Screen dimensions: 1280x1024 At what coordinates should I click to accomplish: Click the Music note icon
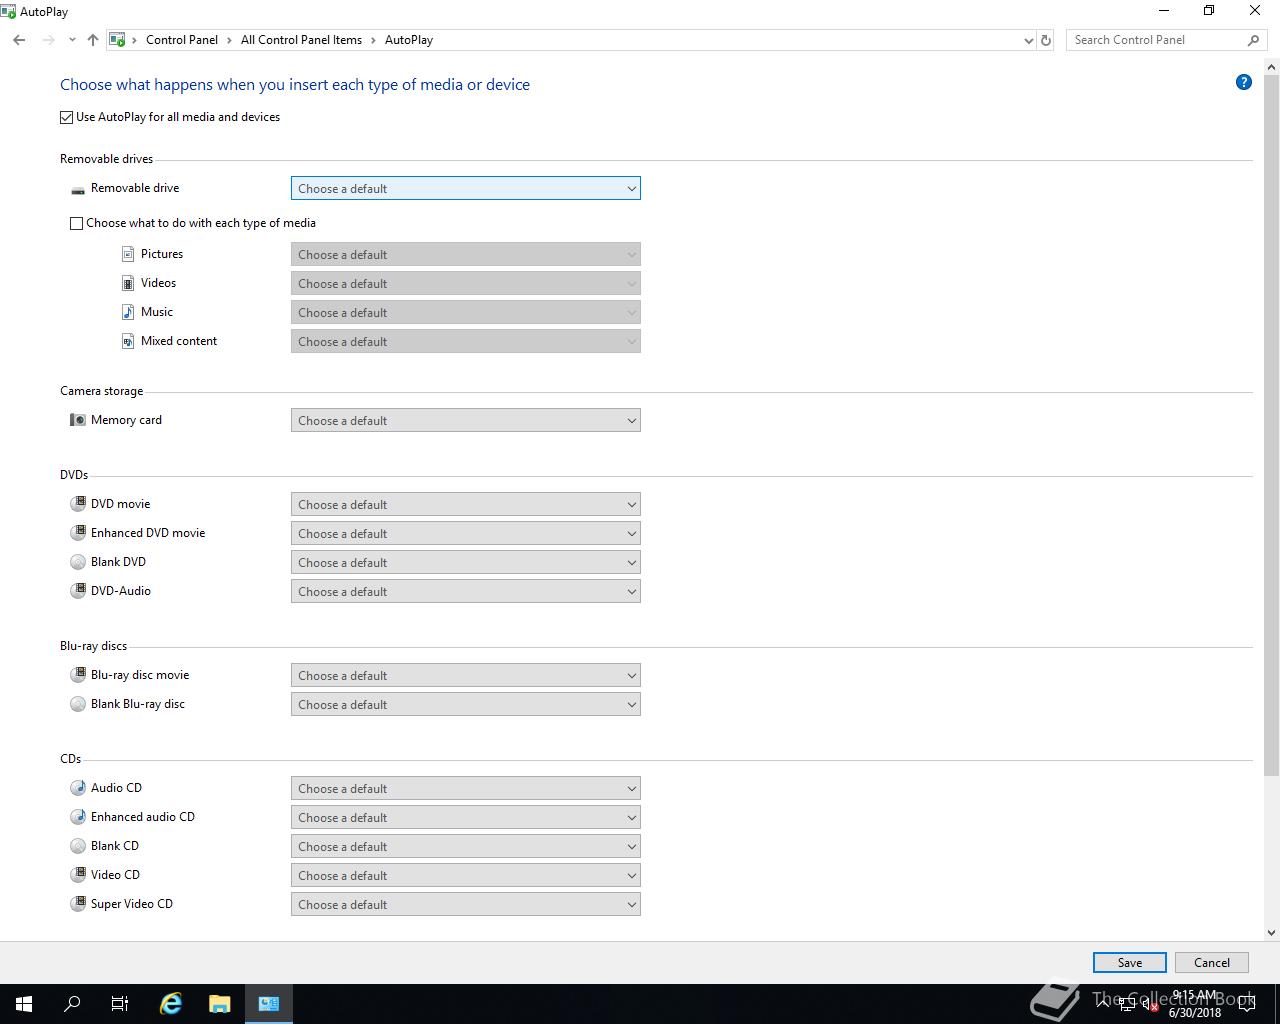(128, 312)
